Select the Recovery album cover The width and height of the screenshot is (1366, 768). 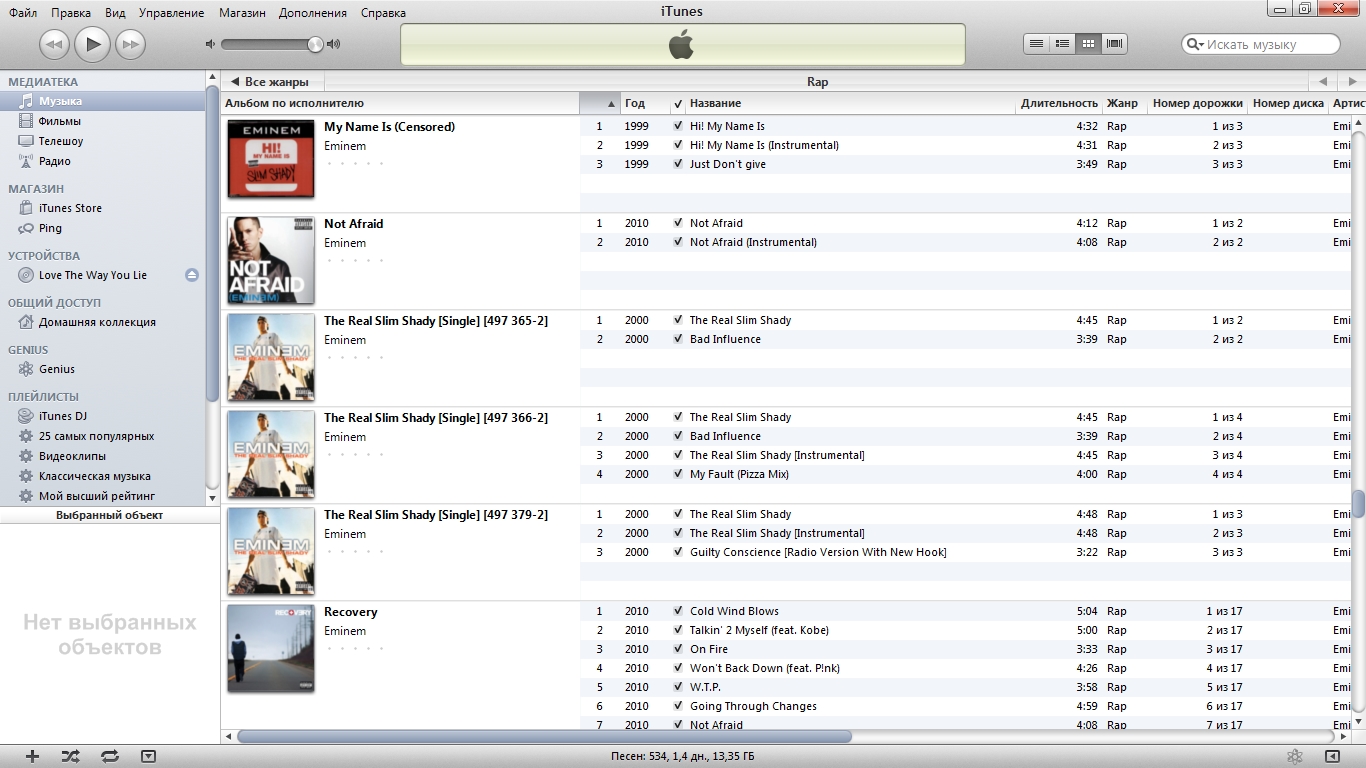270,648
